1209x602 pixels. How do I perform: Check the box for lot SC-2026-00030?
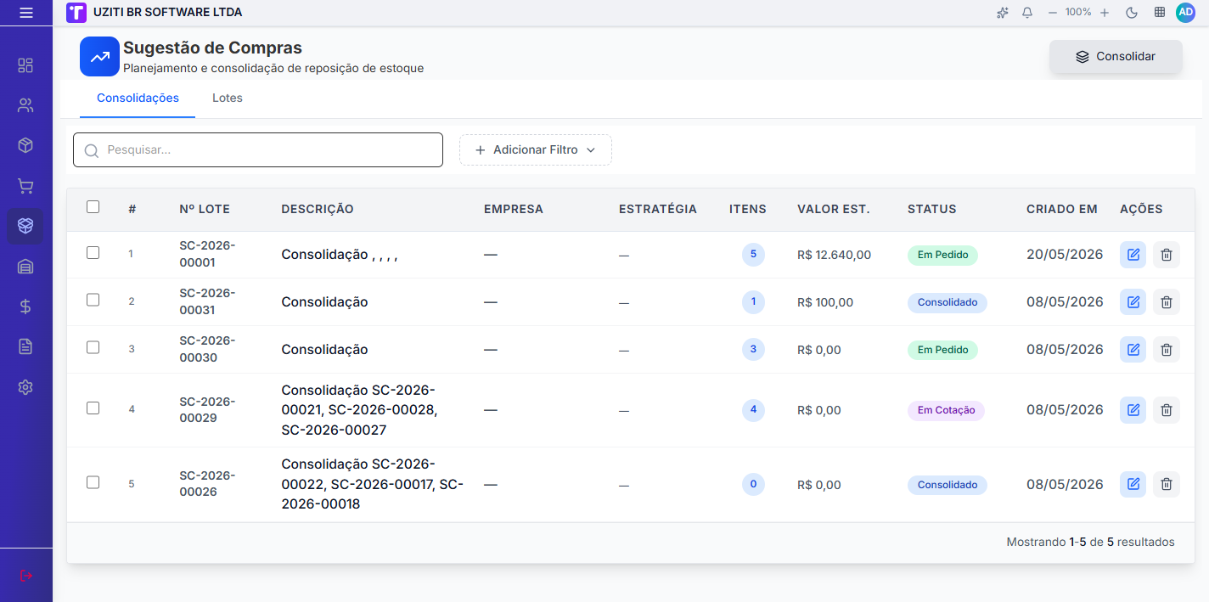(x=93, y=348)
